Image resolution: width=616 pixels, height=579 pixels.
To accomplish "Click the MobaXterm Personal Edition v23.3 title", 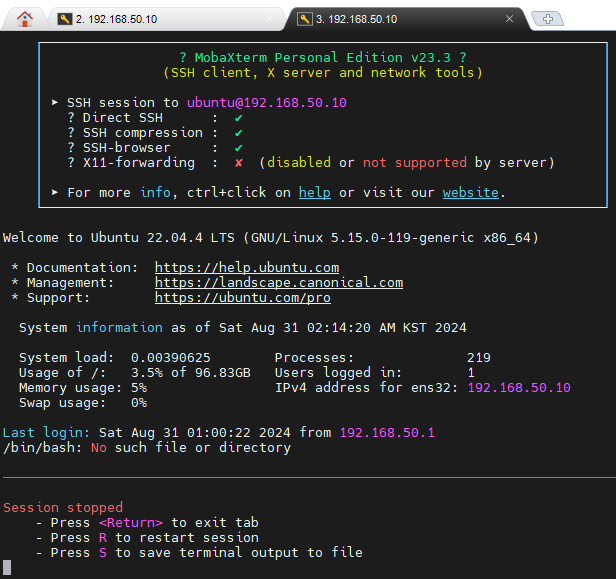I will click(323, 58).
